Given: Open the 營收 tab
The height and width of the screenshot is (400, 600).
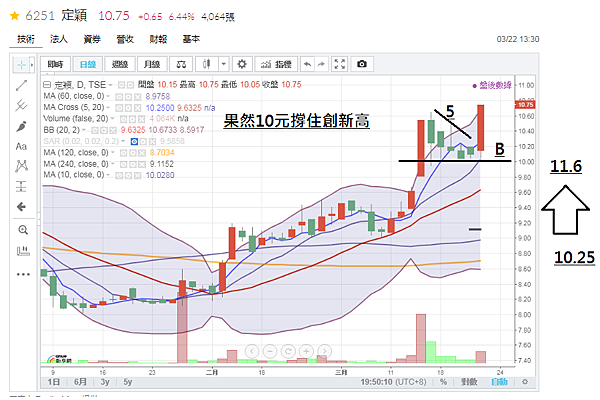Looking at the screenshot, I should pos(125,39).
